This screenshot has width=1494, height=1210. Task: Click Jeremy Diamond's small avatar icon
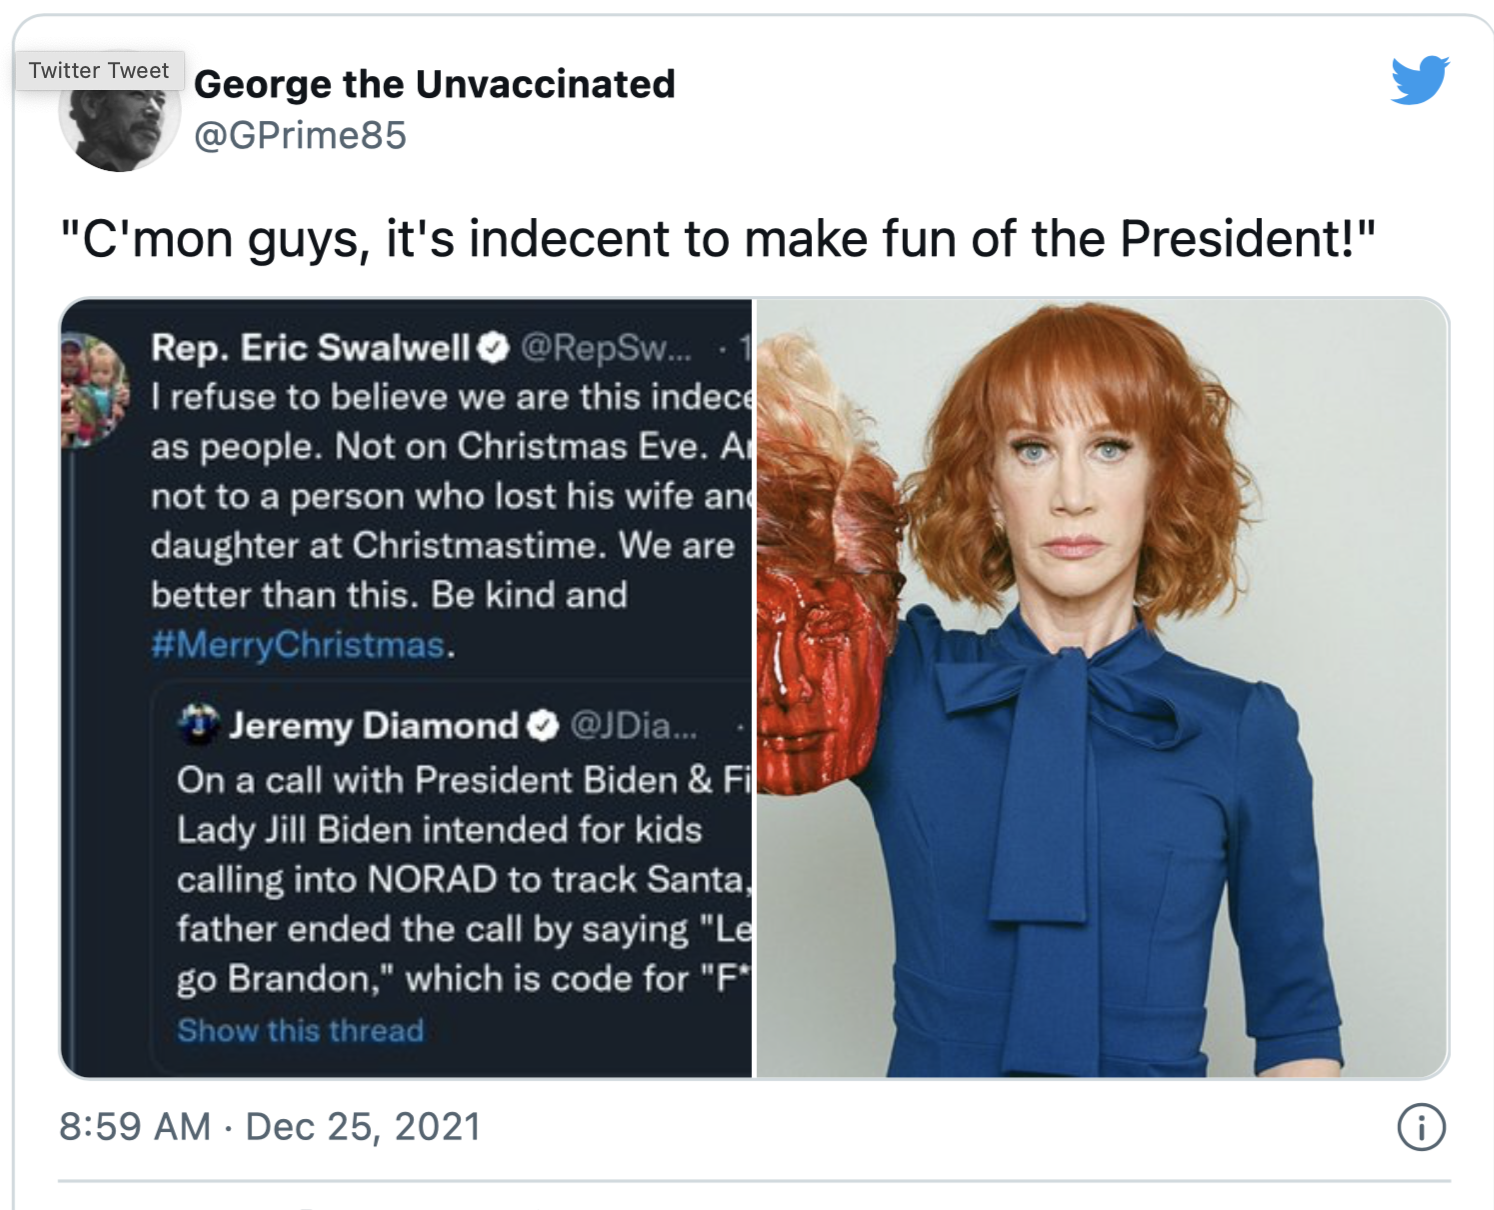198,724
